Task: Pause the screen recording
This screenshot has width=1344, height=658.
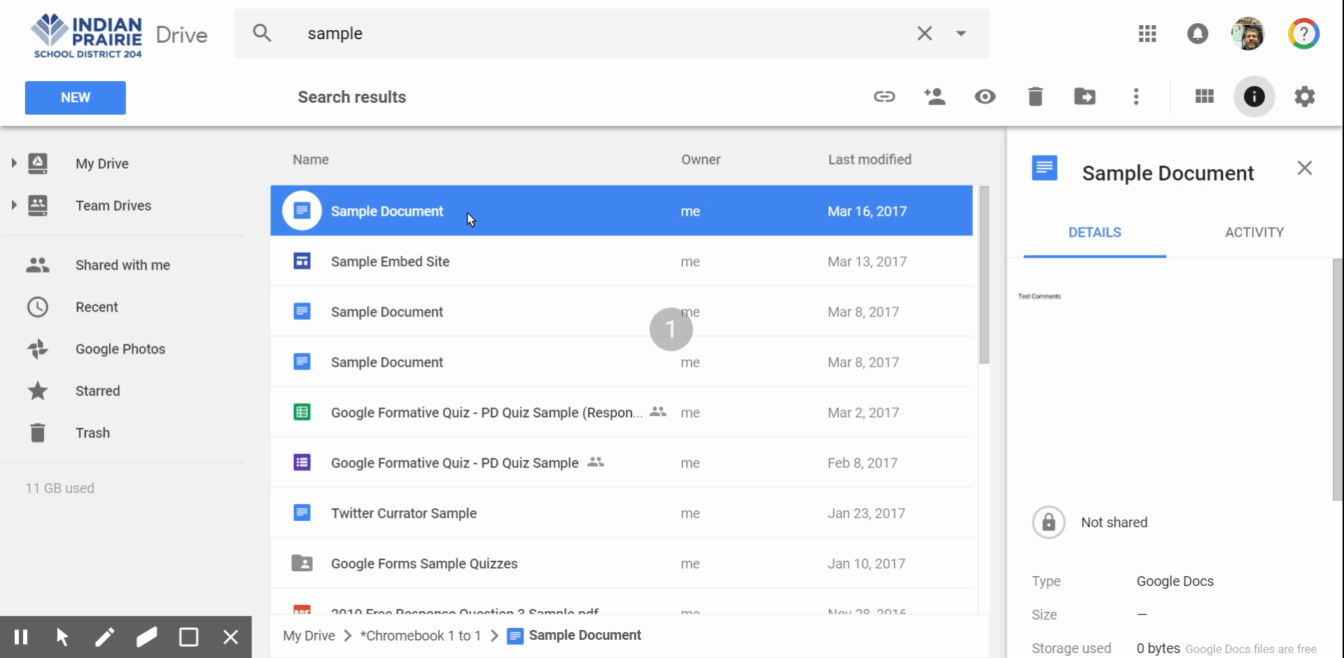Action: (21, 637)
